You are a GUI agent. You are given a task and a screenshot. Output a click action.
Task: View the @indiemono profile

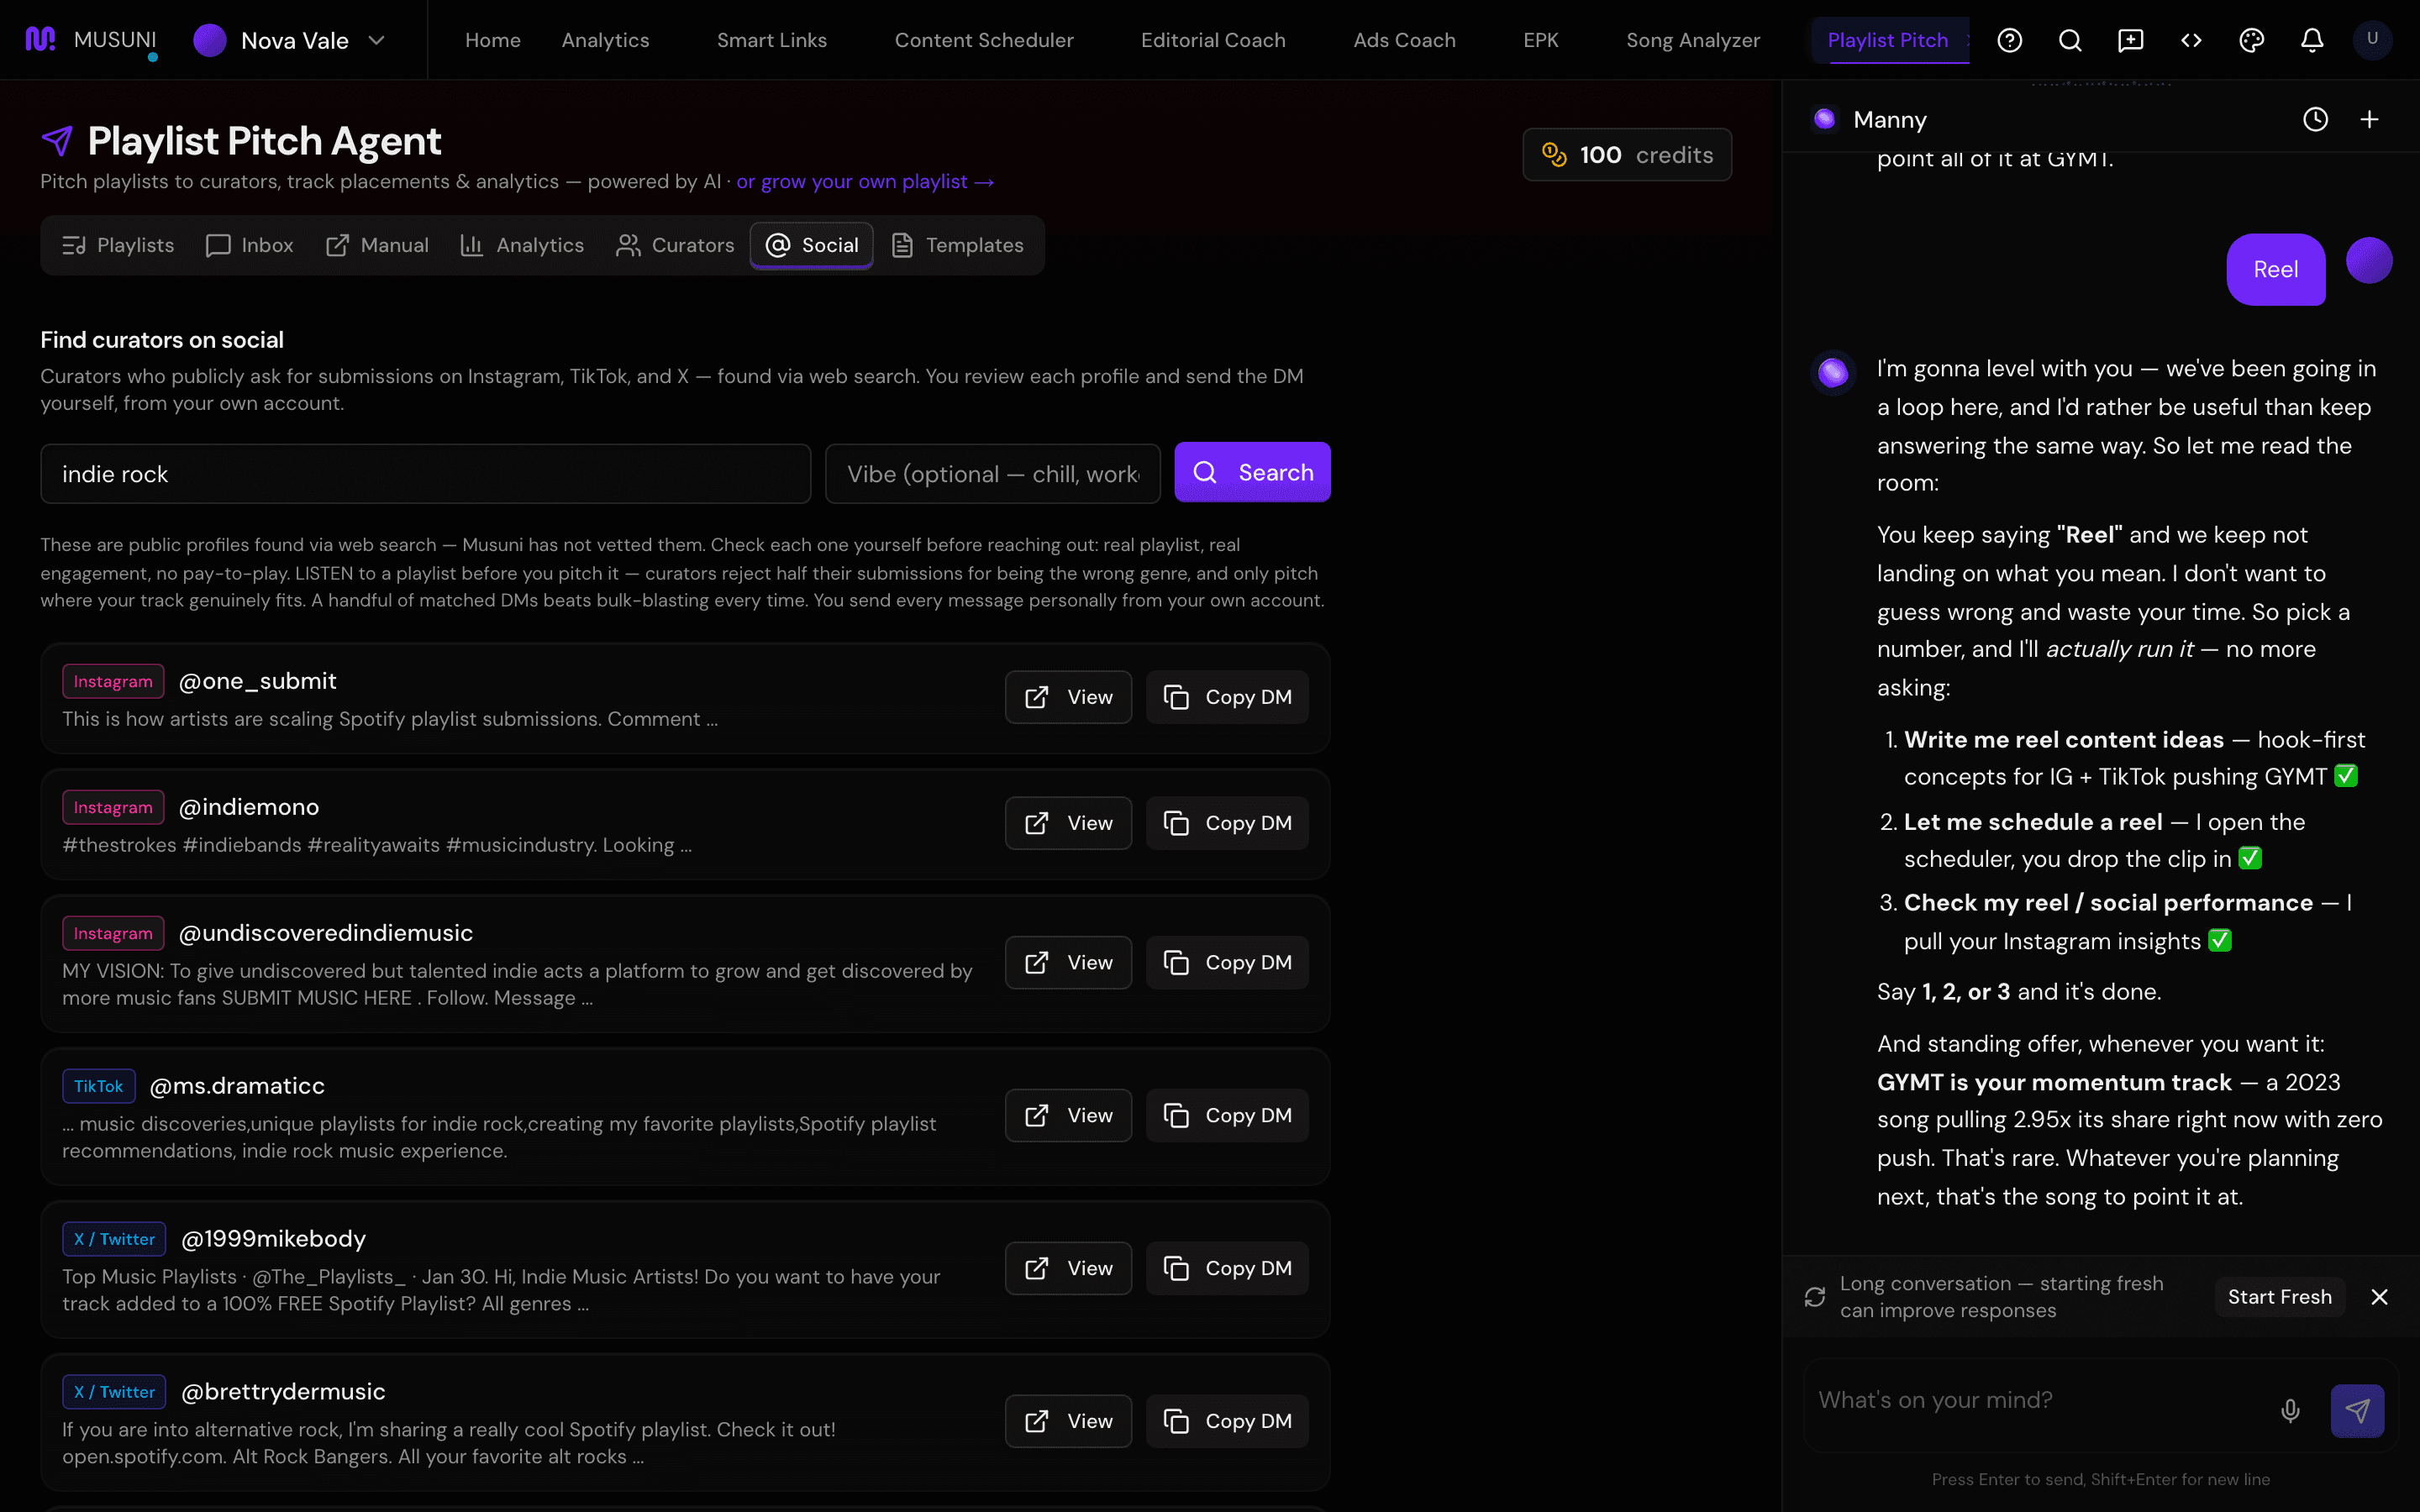[1068, 823]
